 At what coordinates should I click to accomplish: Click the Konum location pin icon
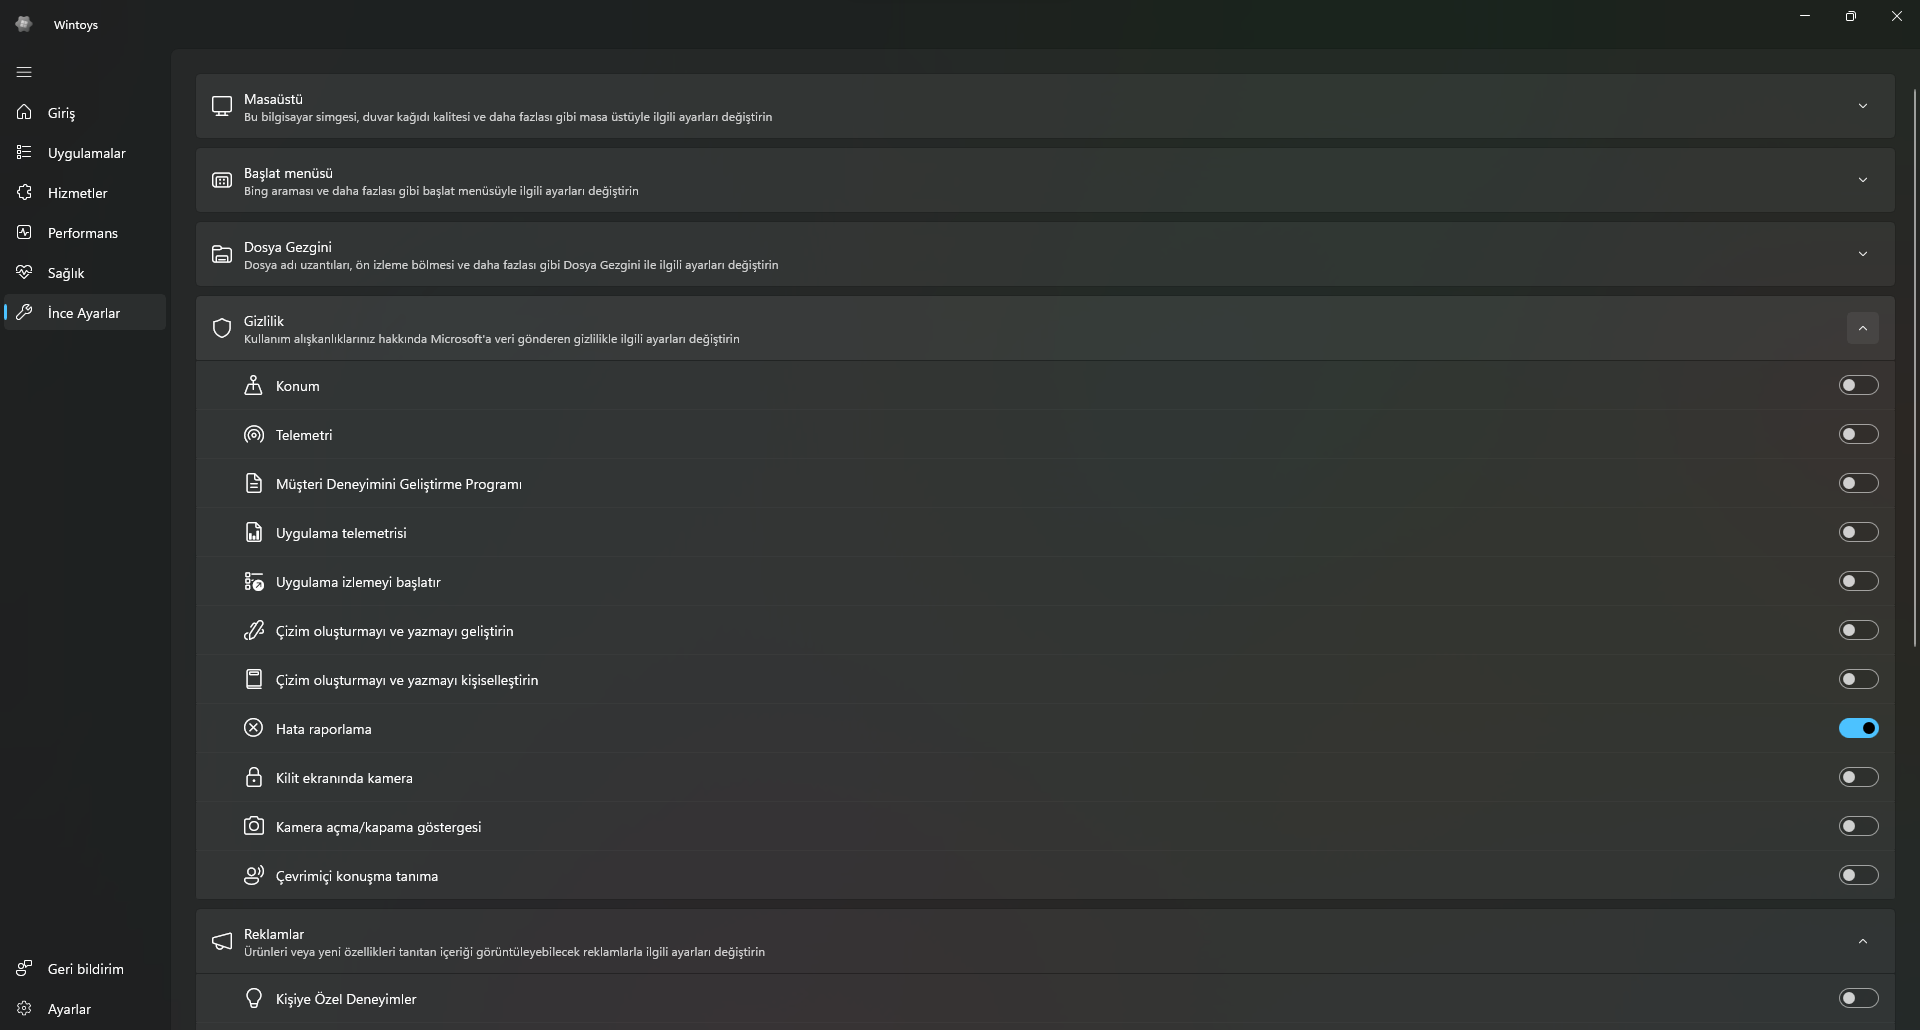coord(254,386)
